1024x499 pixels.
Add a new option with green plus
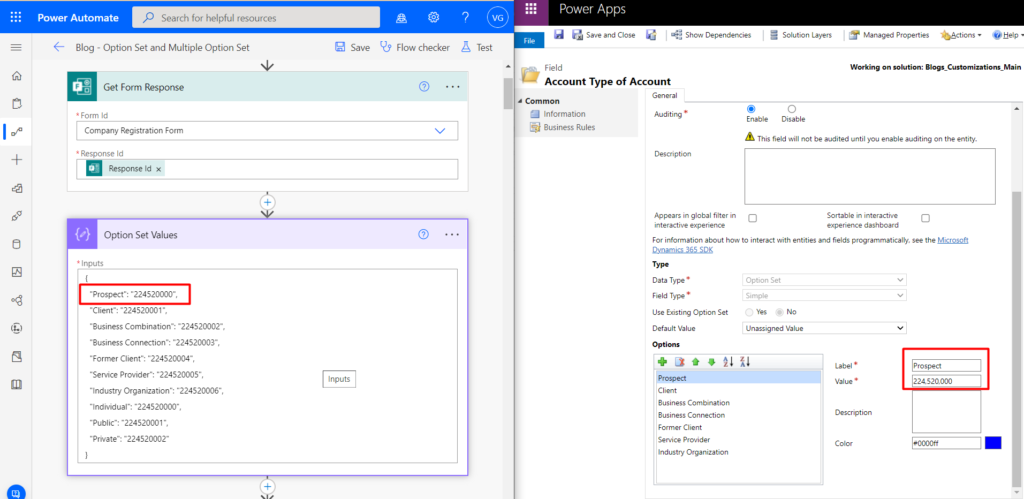tap(663, 362)
